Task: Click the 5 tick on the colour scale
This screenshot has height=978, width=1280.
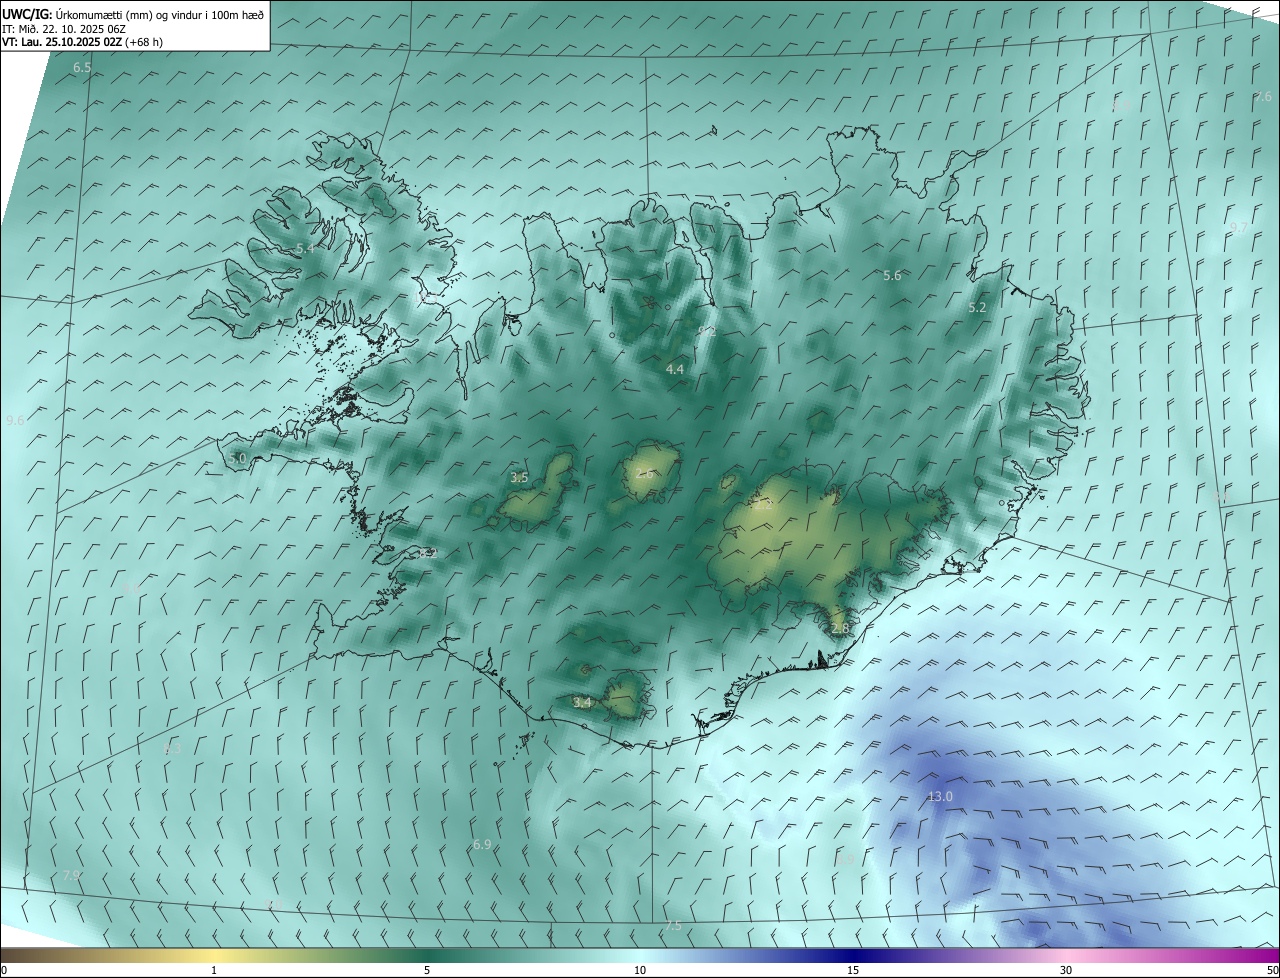Action: 427,970
